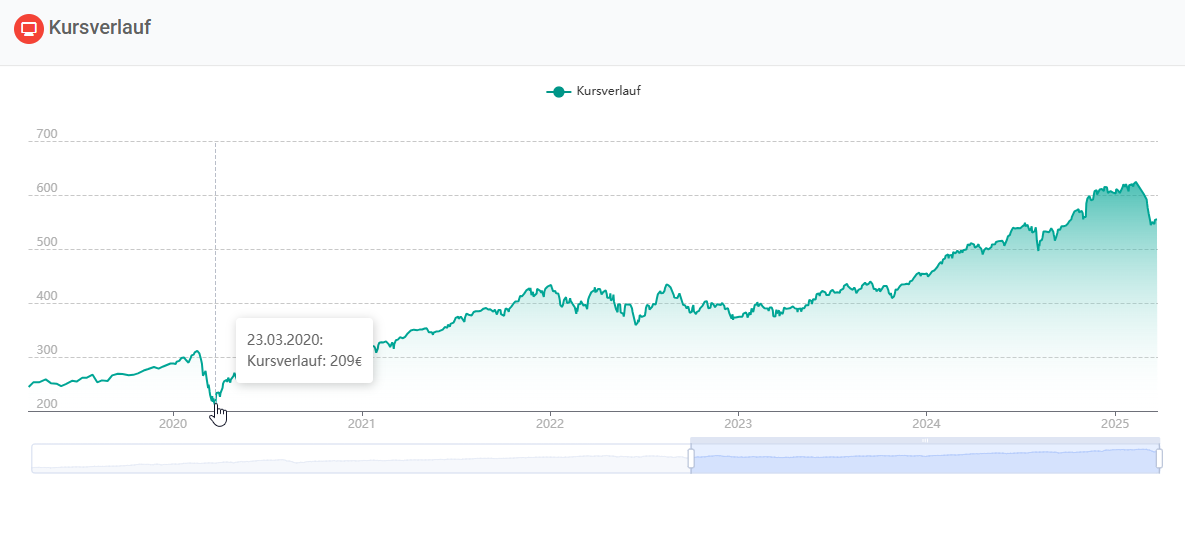Click the tooltip value Kursverlauf: 209€

point(305,361)
